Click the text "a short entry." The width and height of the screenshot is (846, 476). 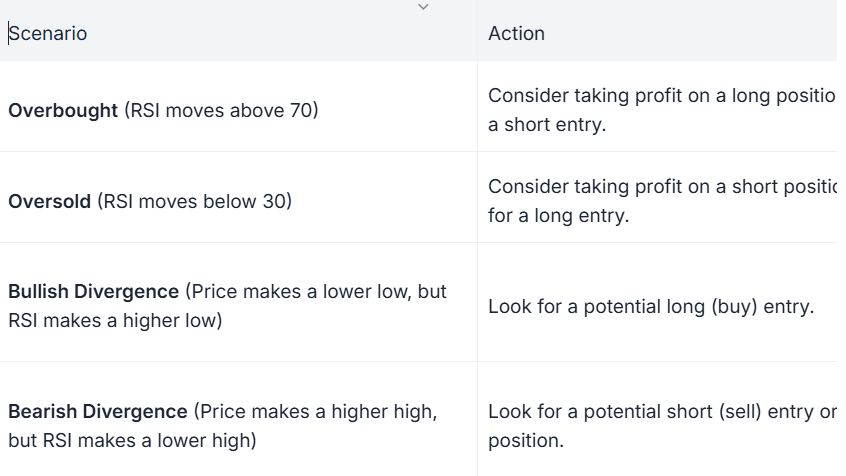(547, 126)
